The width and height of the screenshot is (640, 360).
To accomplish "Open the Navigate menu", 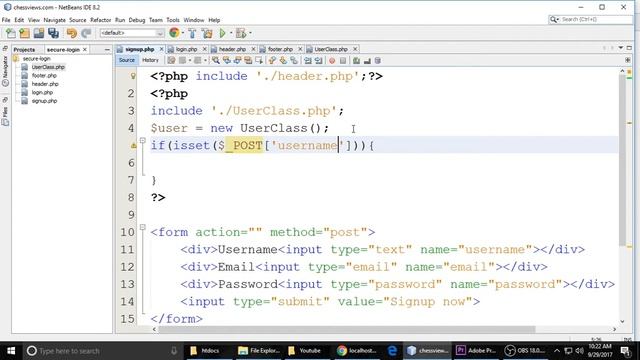I will tap(54, 20).
